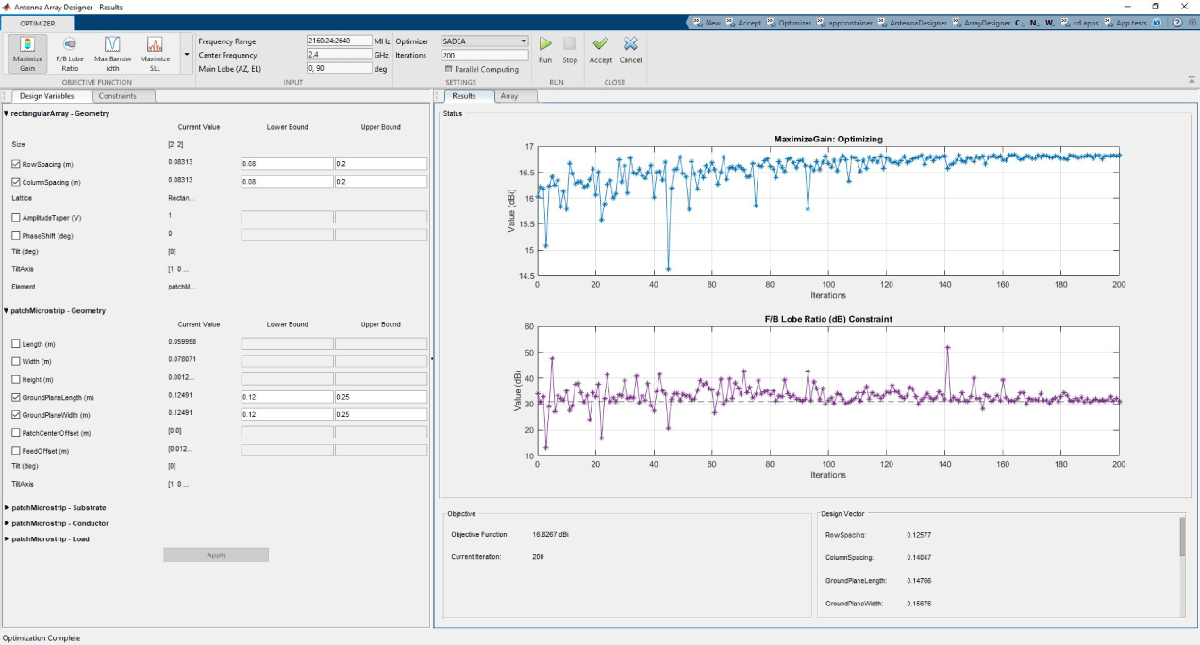Enable the Parallel Computing checkbox
The width and height of the screenshot is (1200, 645).
[448, 70]
